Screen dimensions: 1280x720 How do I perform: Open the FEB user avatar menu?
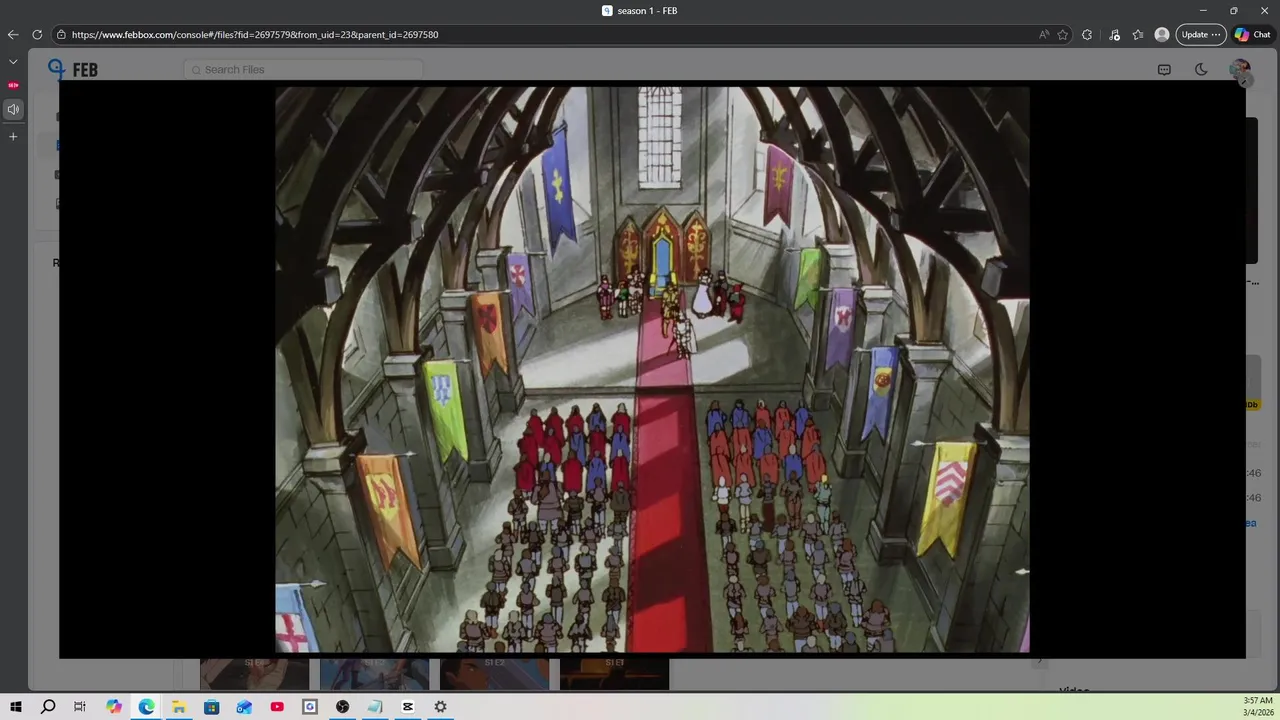coord(1240,69)
